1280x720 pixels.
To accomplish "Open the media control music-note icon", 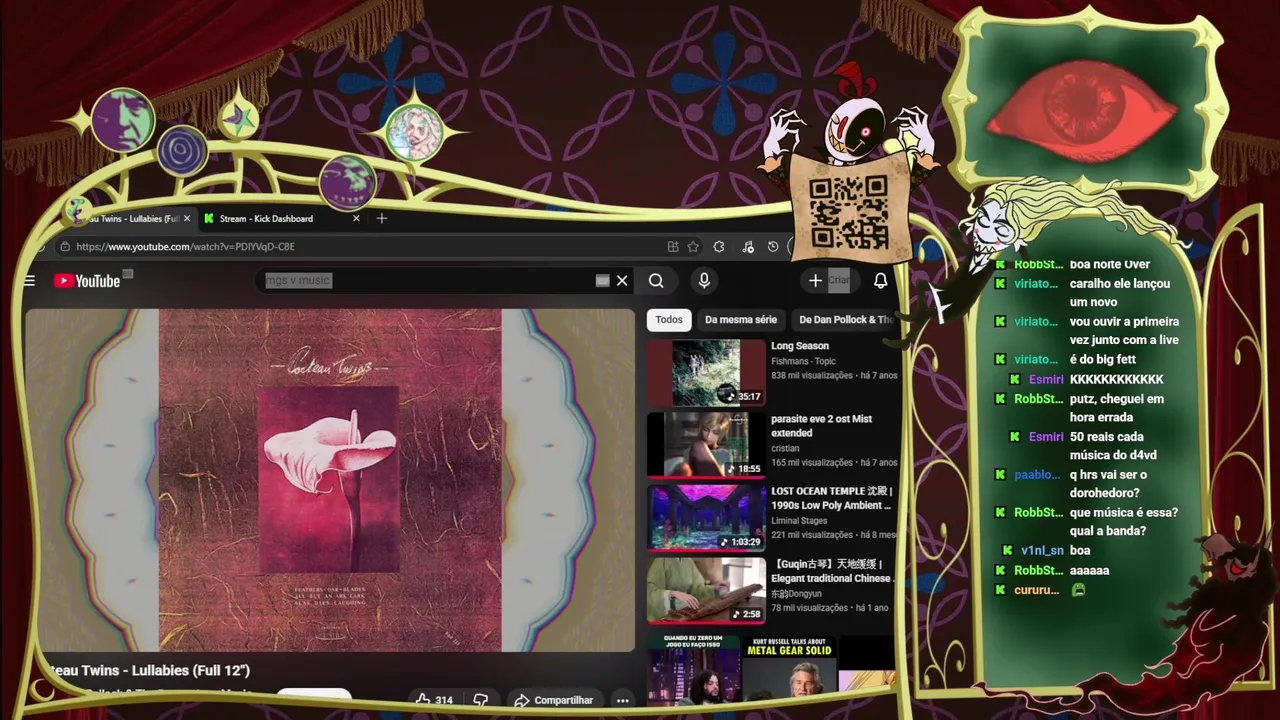I will coord(747,247).
